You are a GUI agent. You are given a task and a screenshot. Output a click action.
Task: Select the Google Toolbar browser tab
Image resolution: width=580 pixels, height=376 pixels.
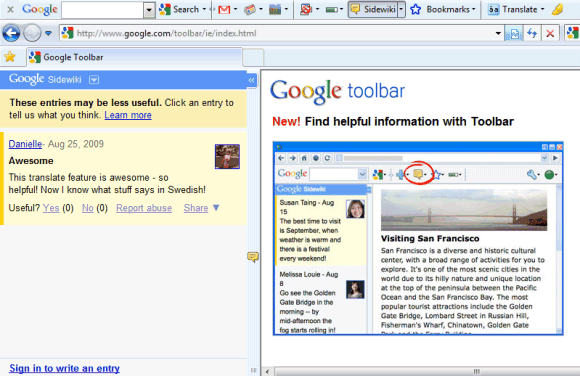[x=135, y=57]
